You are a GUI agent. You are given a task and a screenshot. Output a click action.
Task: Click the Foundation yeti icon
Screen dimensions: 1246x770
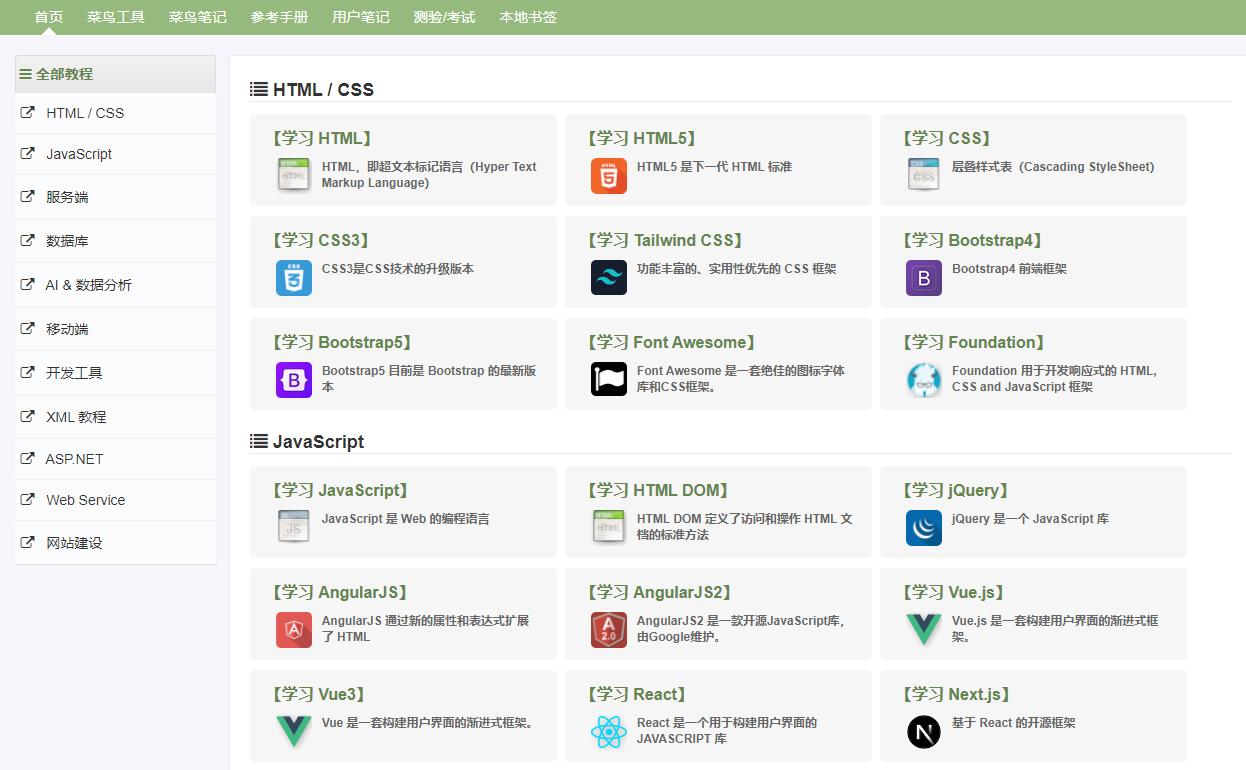[x=924, y=380]
